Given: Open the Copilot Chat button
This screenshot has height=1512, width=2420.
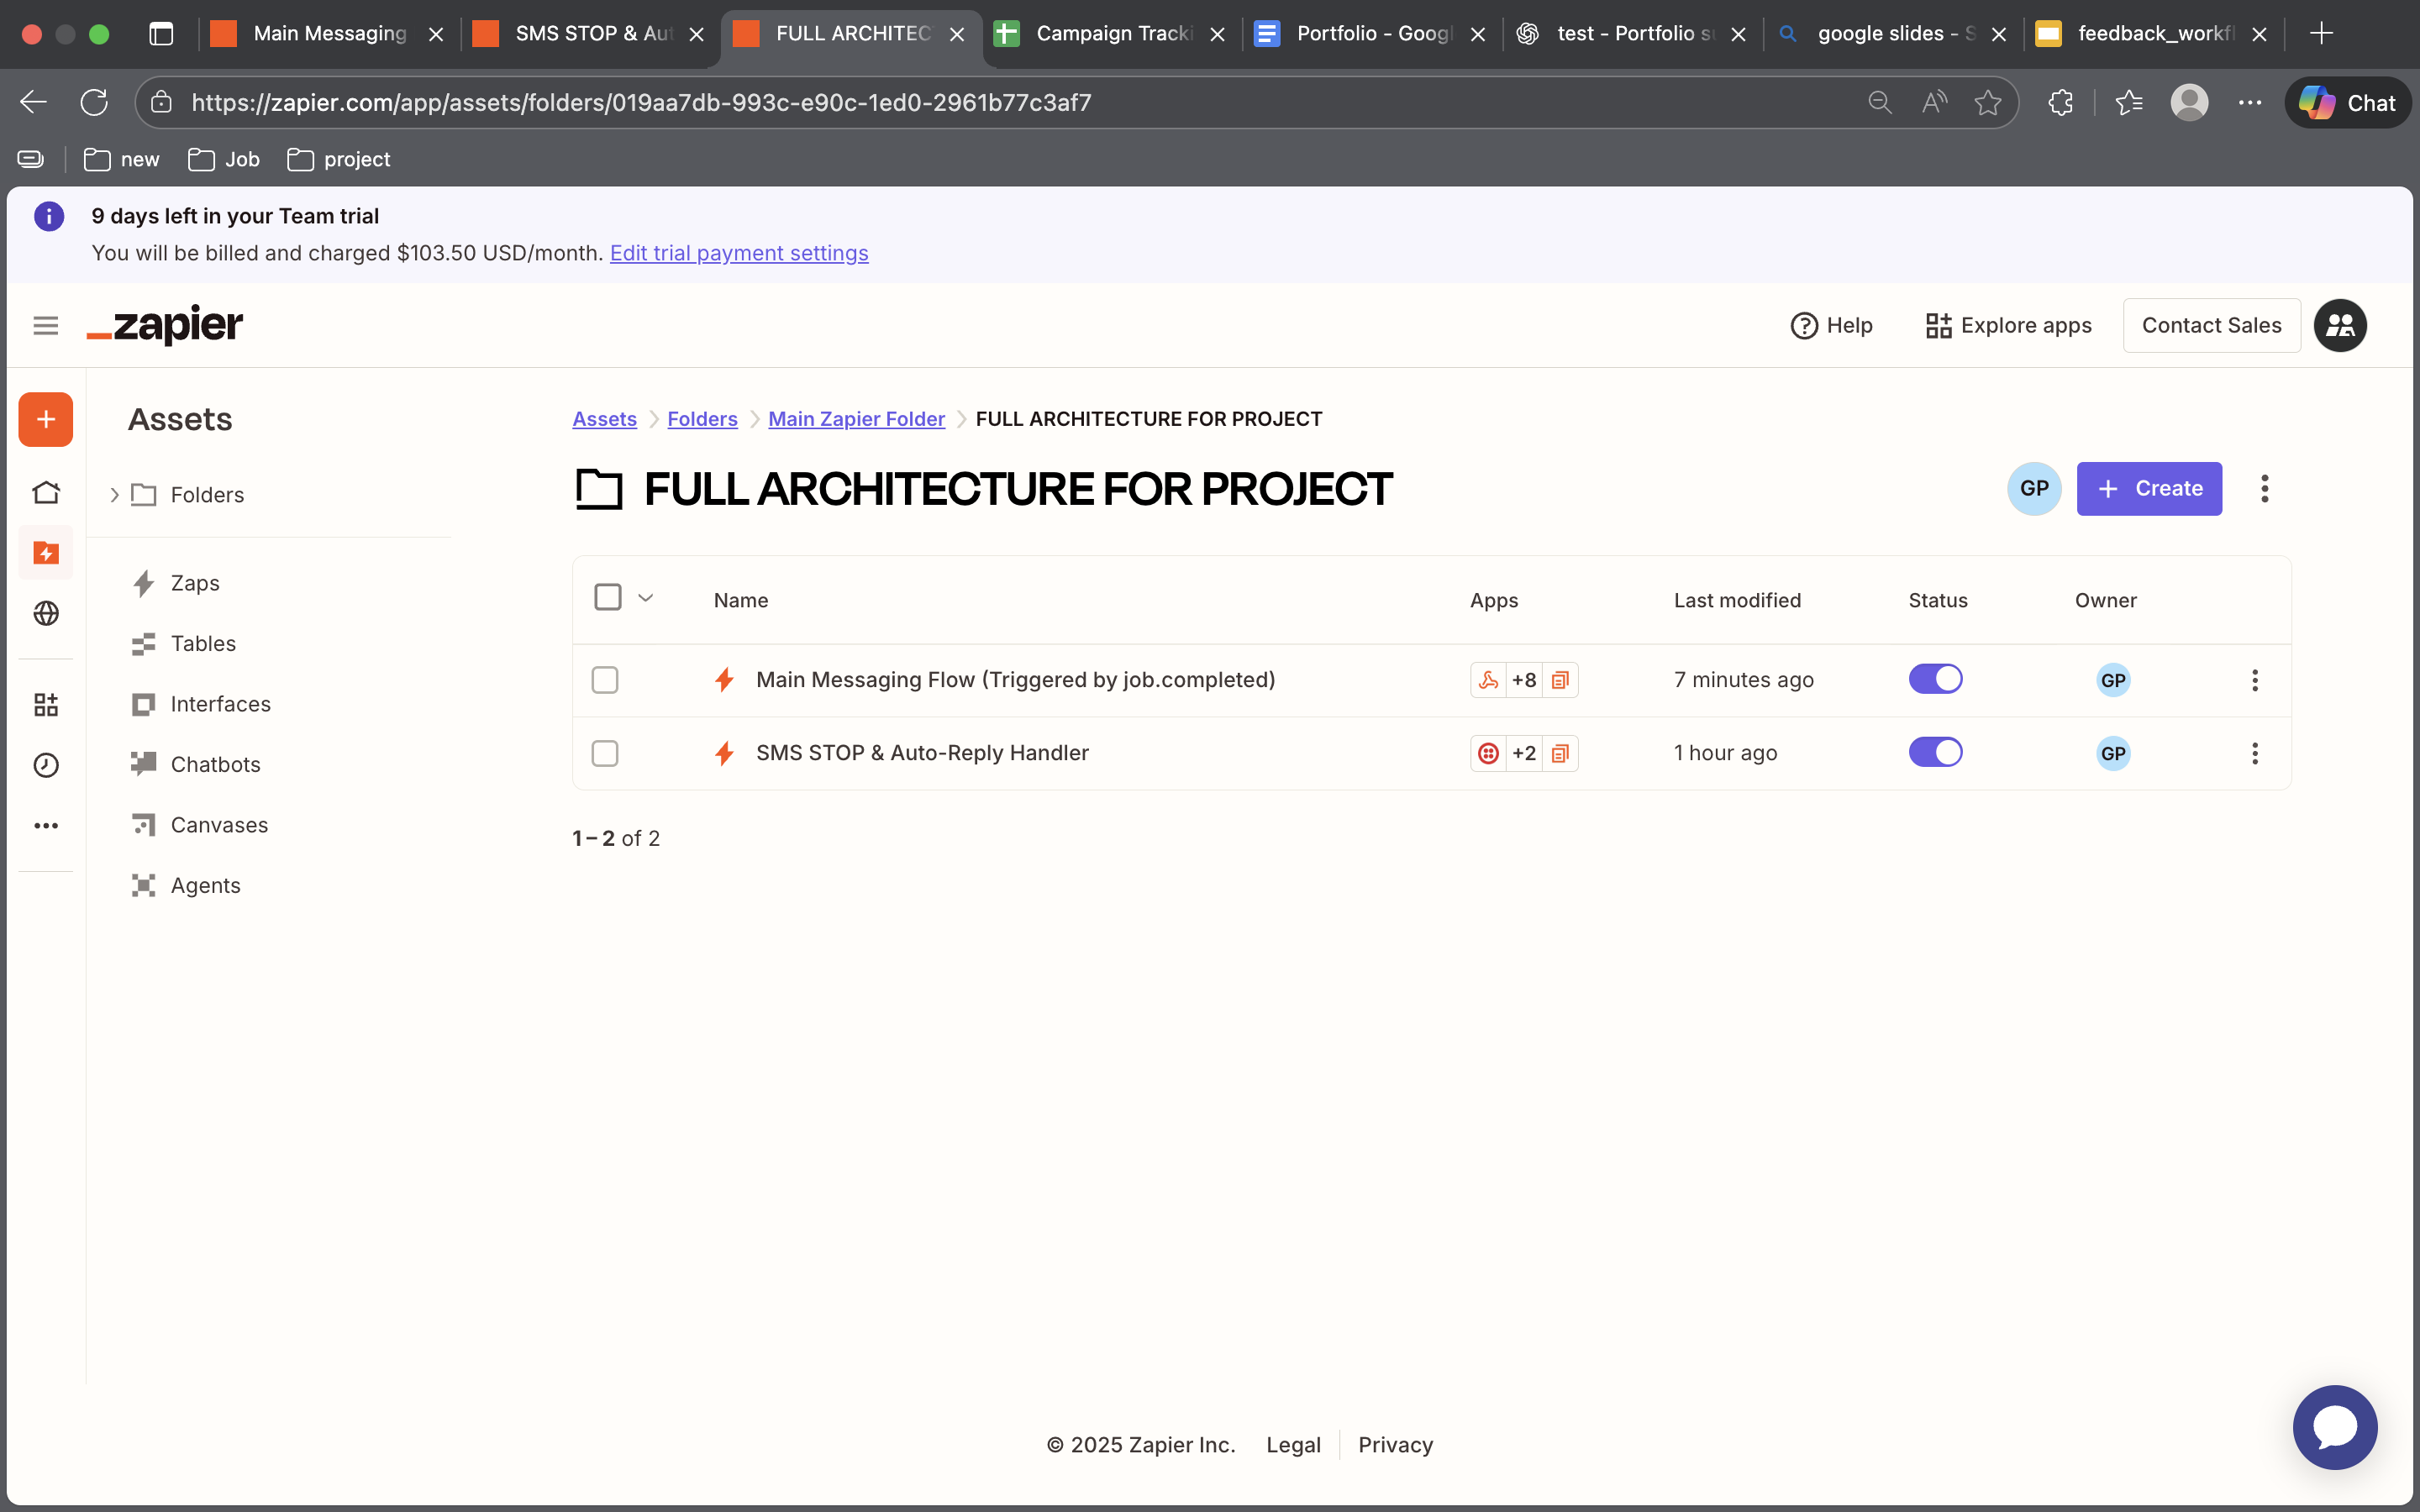Looking at the screenshot, I should point(2347,102).
